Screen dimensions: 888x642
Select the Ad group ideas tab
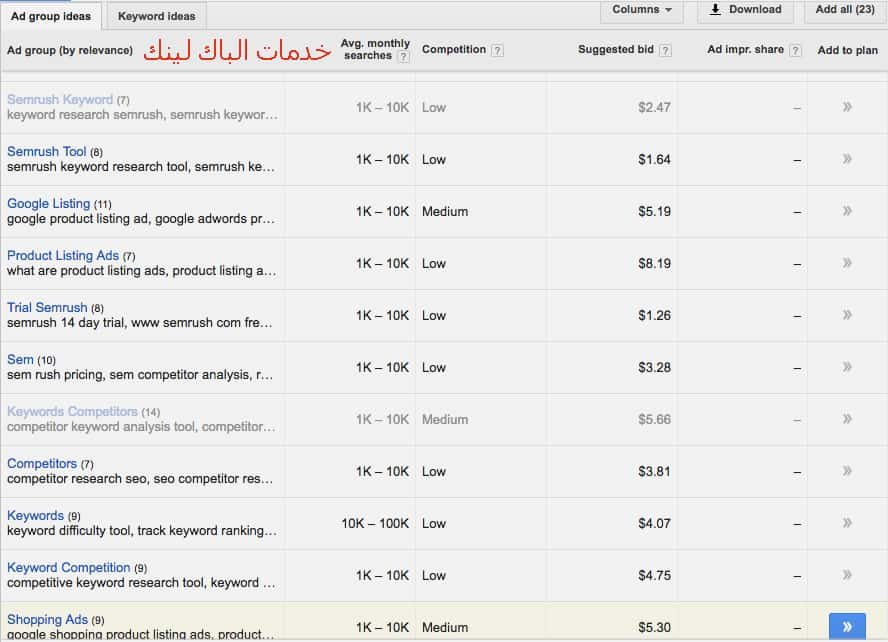click(x=51, y=16)
